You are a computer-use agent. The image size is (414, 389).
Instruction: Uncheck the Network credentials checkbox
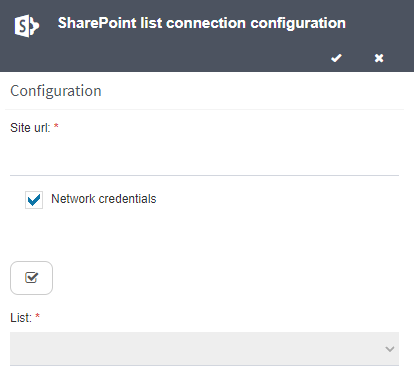[x=34, y=200]
